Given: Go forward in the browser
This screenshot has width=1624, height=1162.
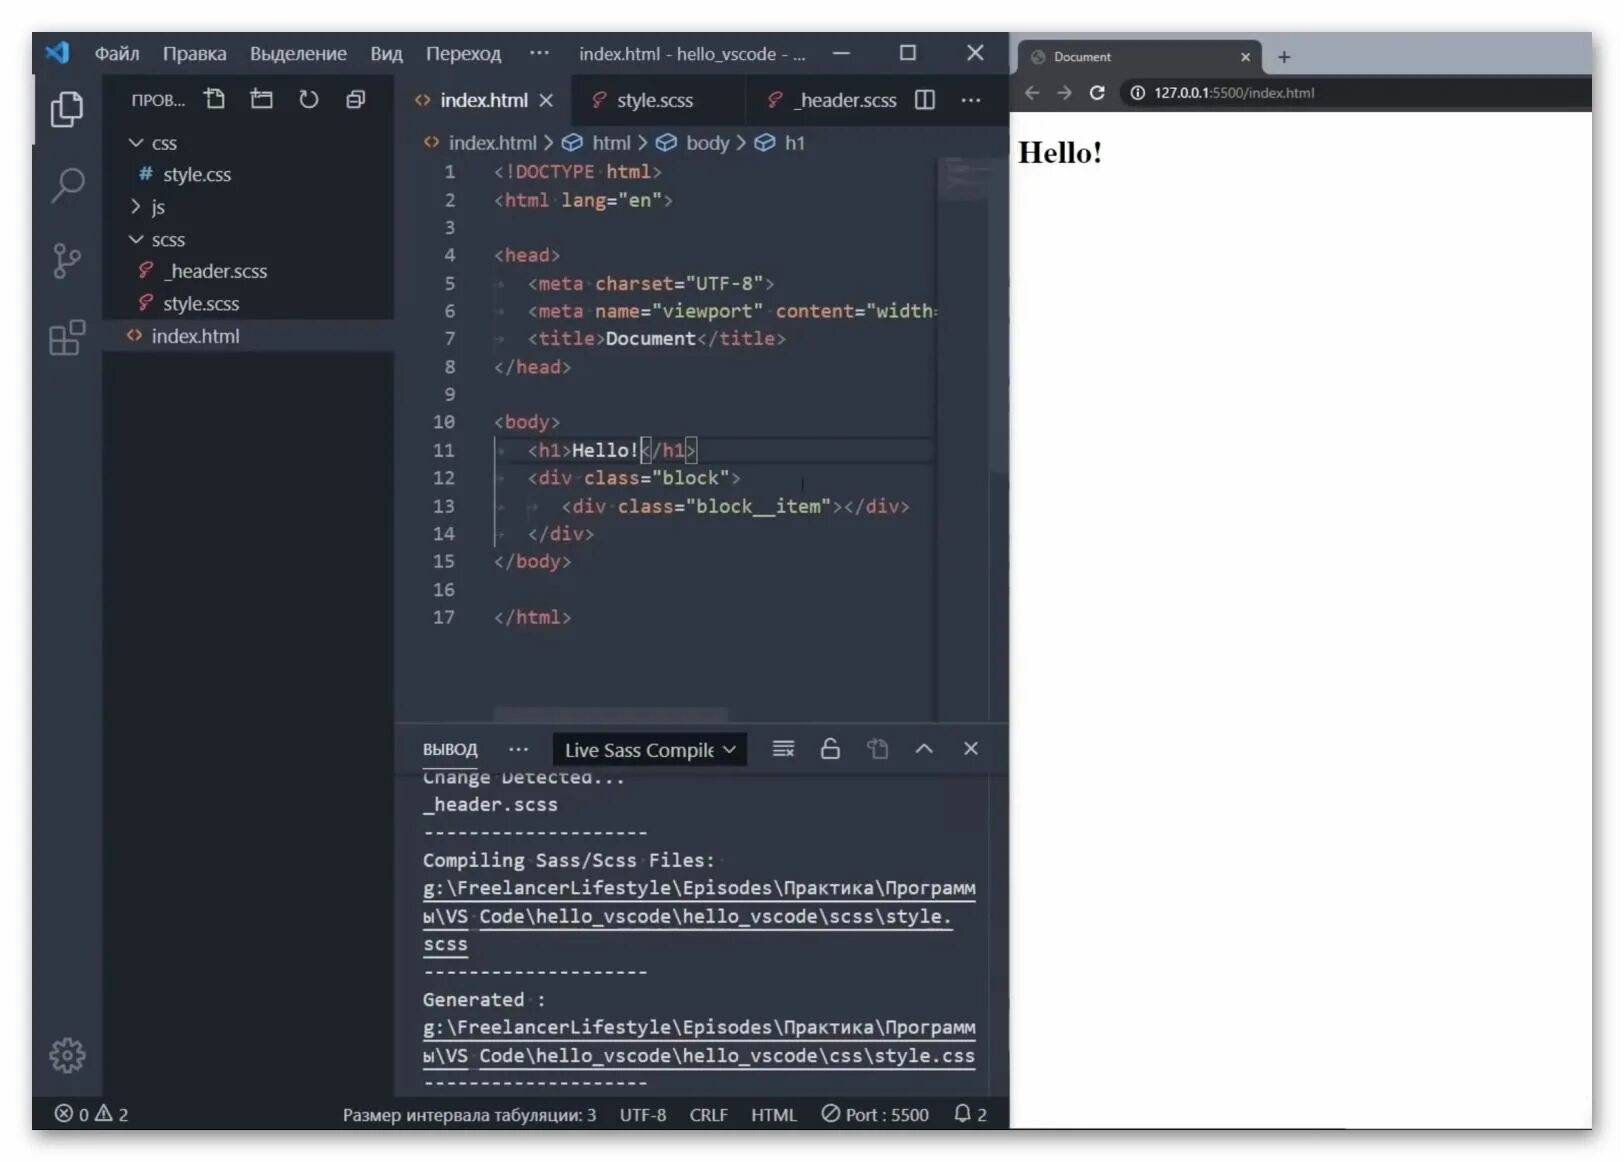Looking at the screenshot, I should (1064, 92).
